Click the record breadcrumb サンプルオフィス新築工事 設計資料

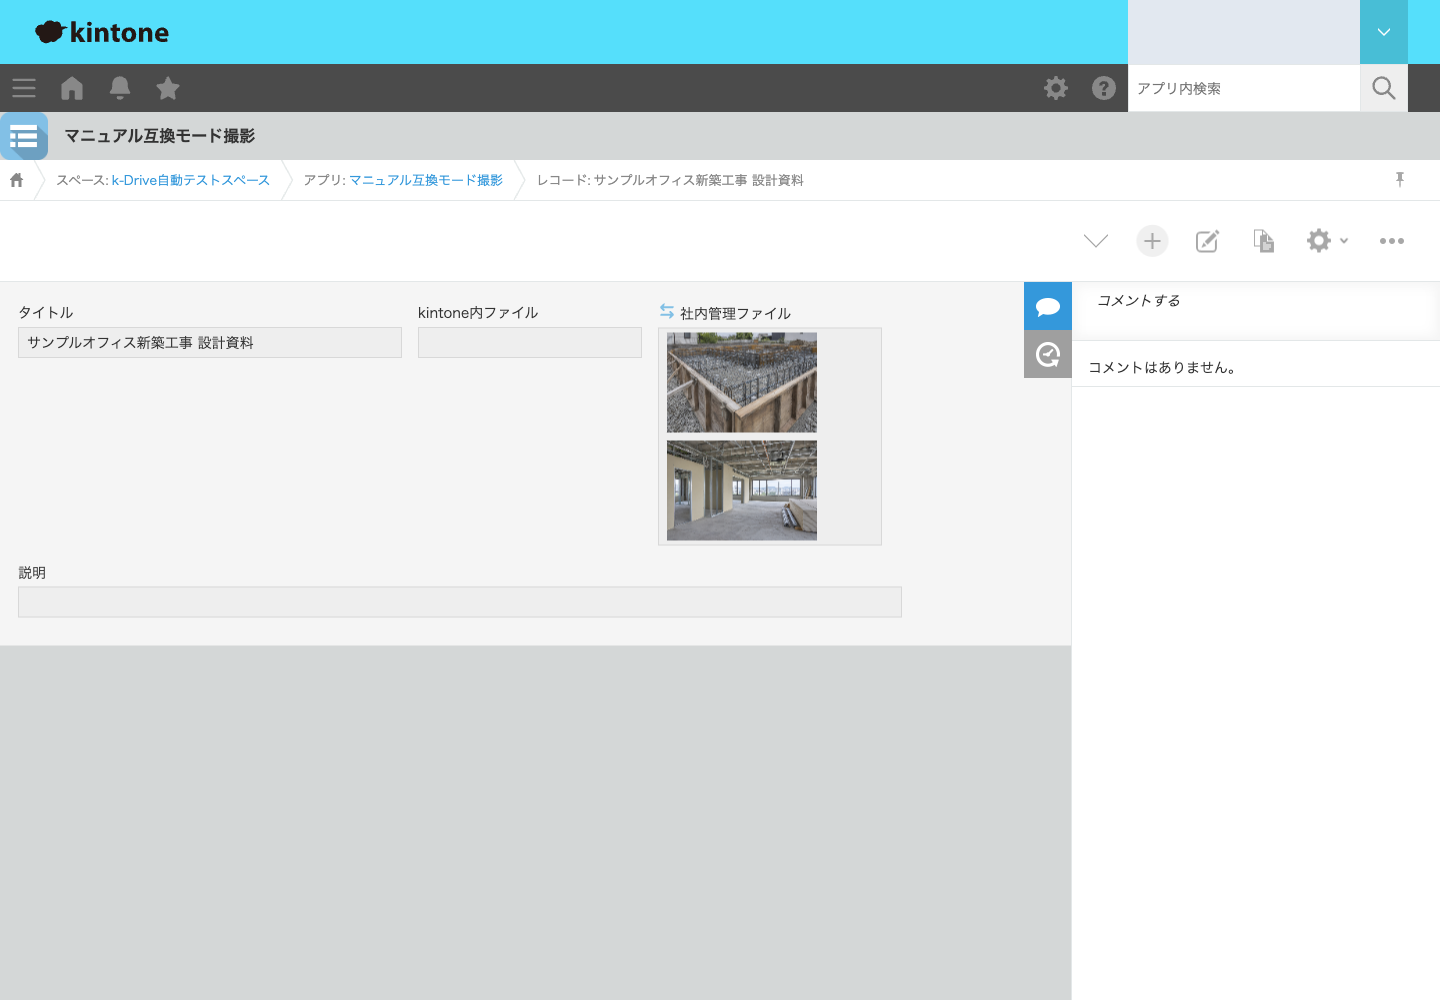pyautogui.click(x=670, y=180)
